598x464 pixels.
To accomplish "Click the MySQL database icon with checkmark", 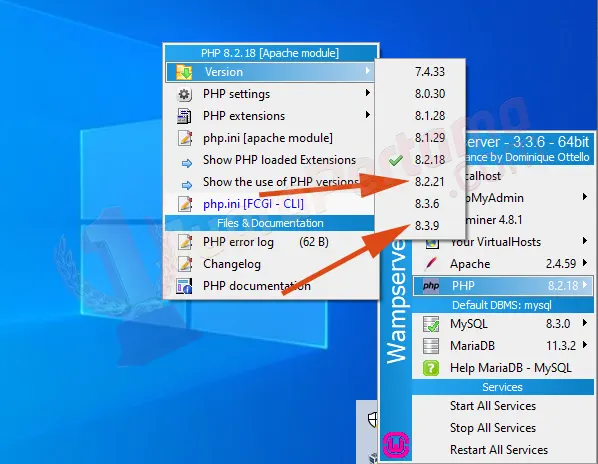I will pos(431,324).
